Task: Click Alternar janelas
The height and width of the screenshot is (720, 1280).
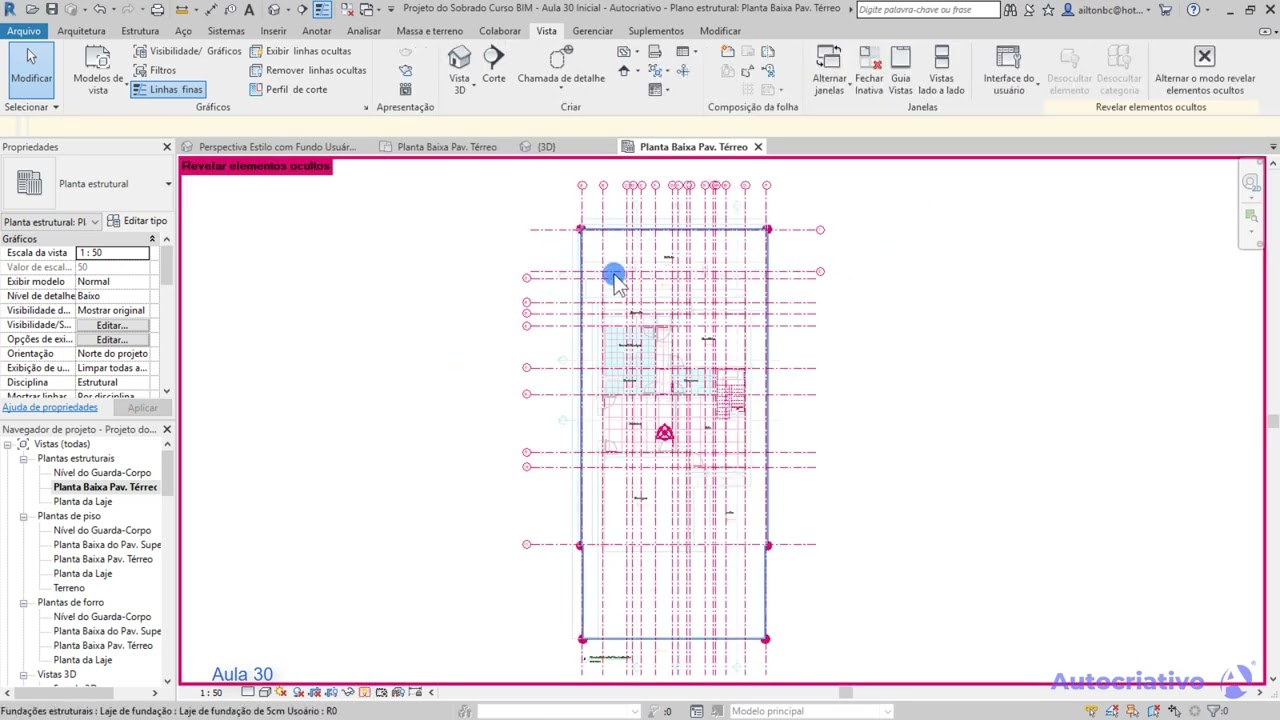Action: [x=829, y=70]
